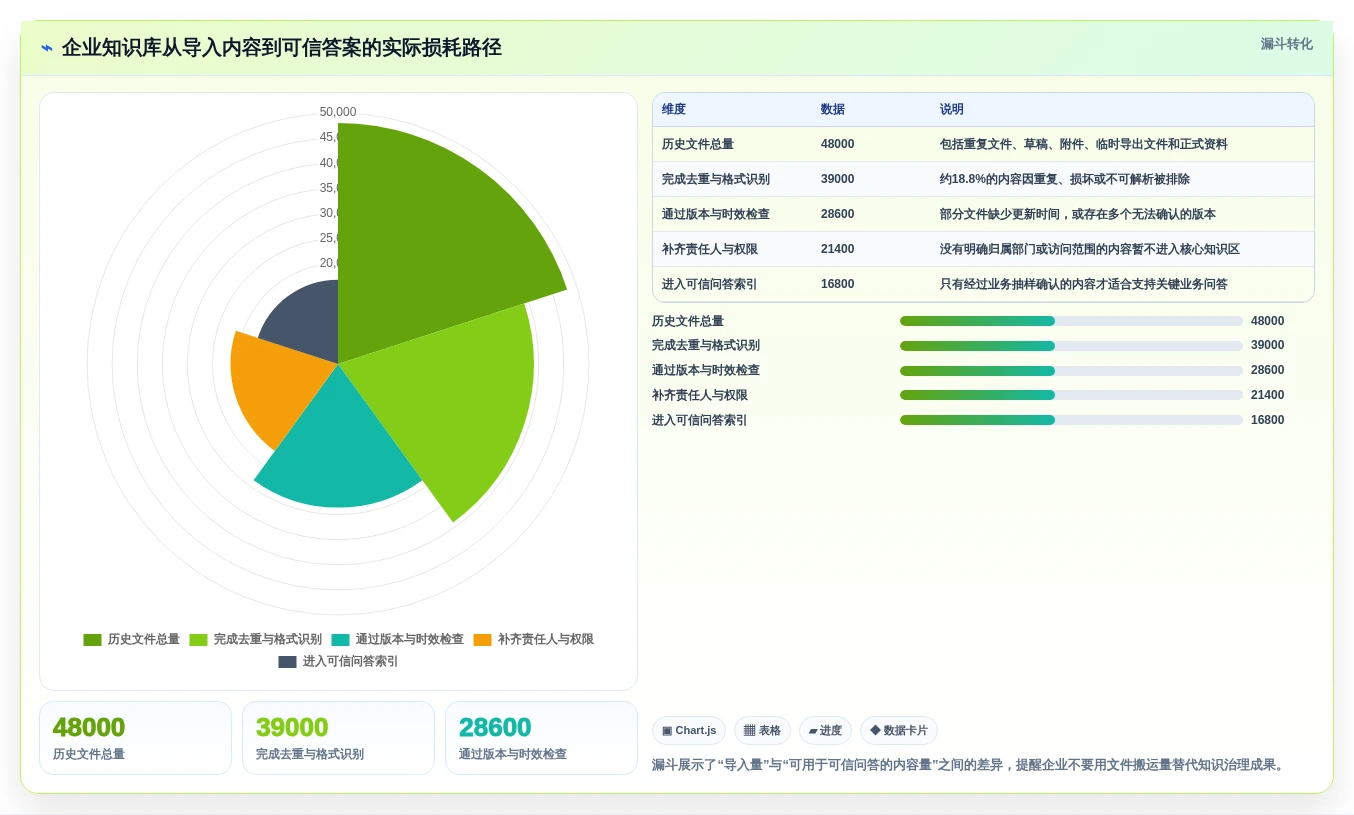Click the footer note starting 漏斗展示了
The width and height of the screenshot is (1354, 815).
(970, 765)
